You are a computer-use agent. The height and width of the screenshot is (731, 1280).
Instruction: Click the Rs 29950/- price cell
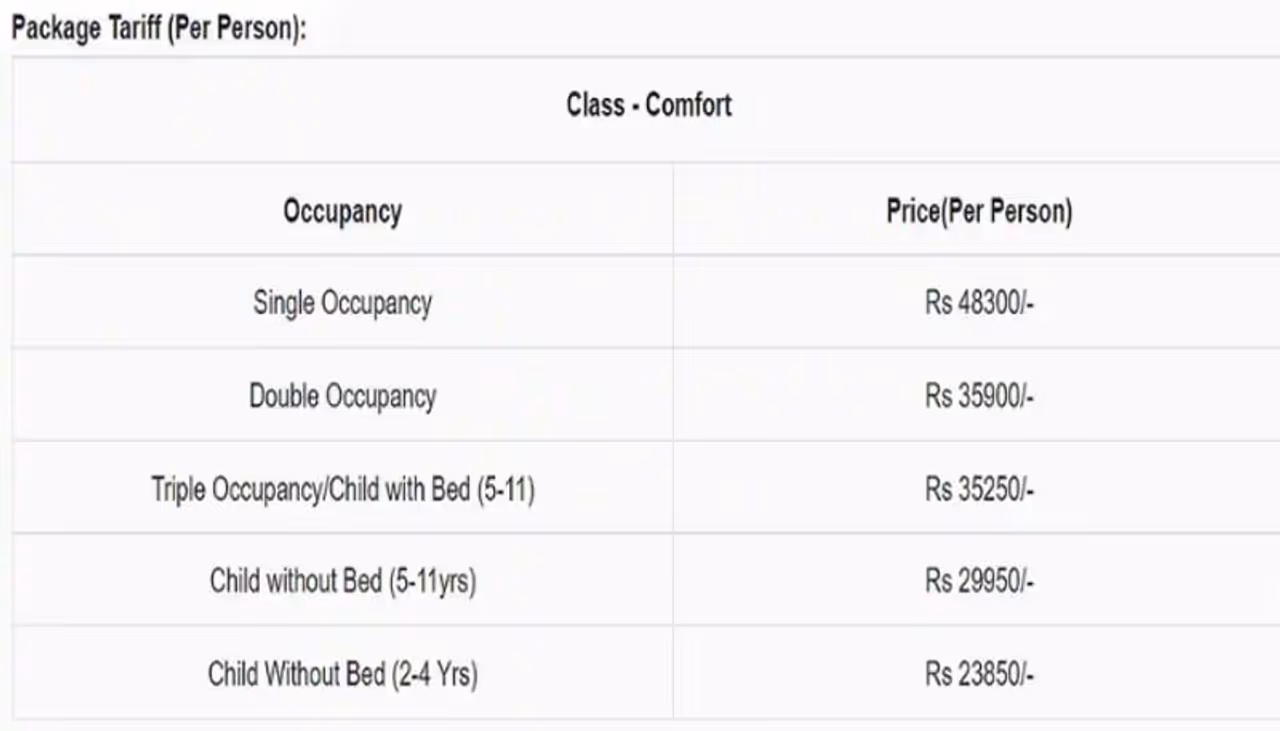[x=979, y=582]
